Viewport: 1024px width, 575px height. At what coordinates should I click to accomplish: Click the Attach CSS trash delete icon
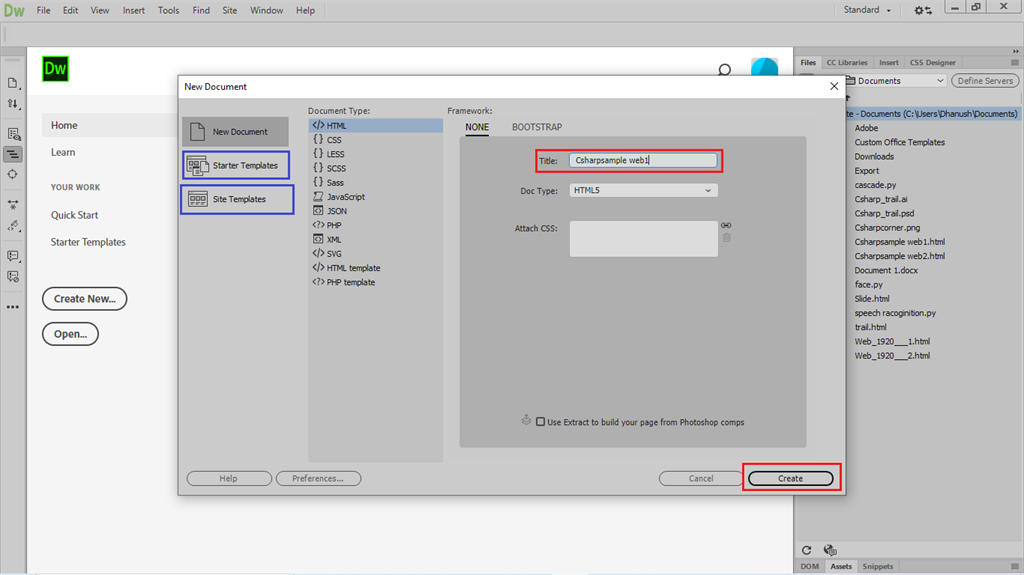coord(726,238)
